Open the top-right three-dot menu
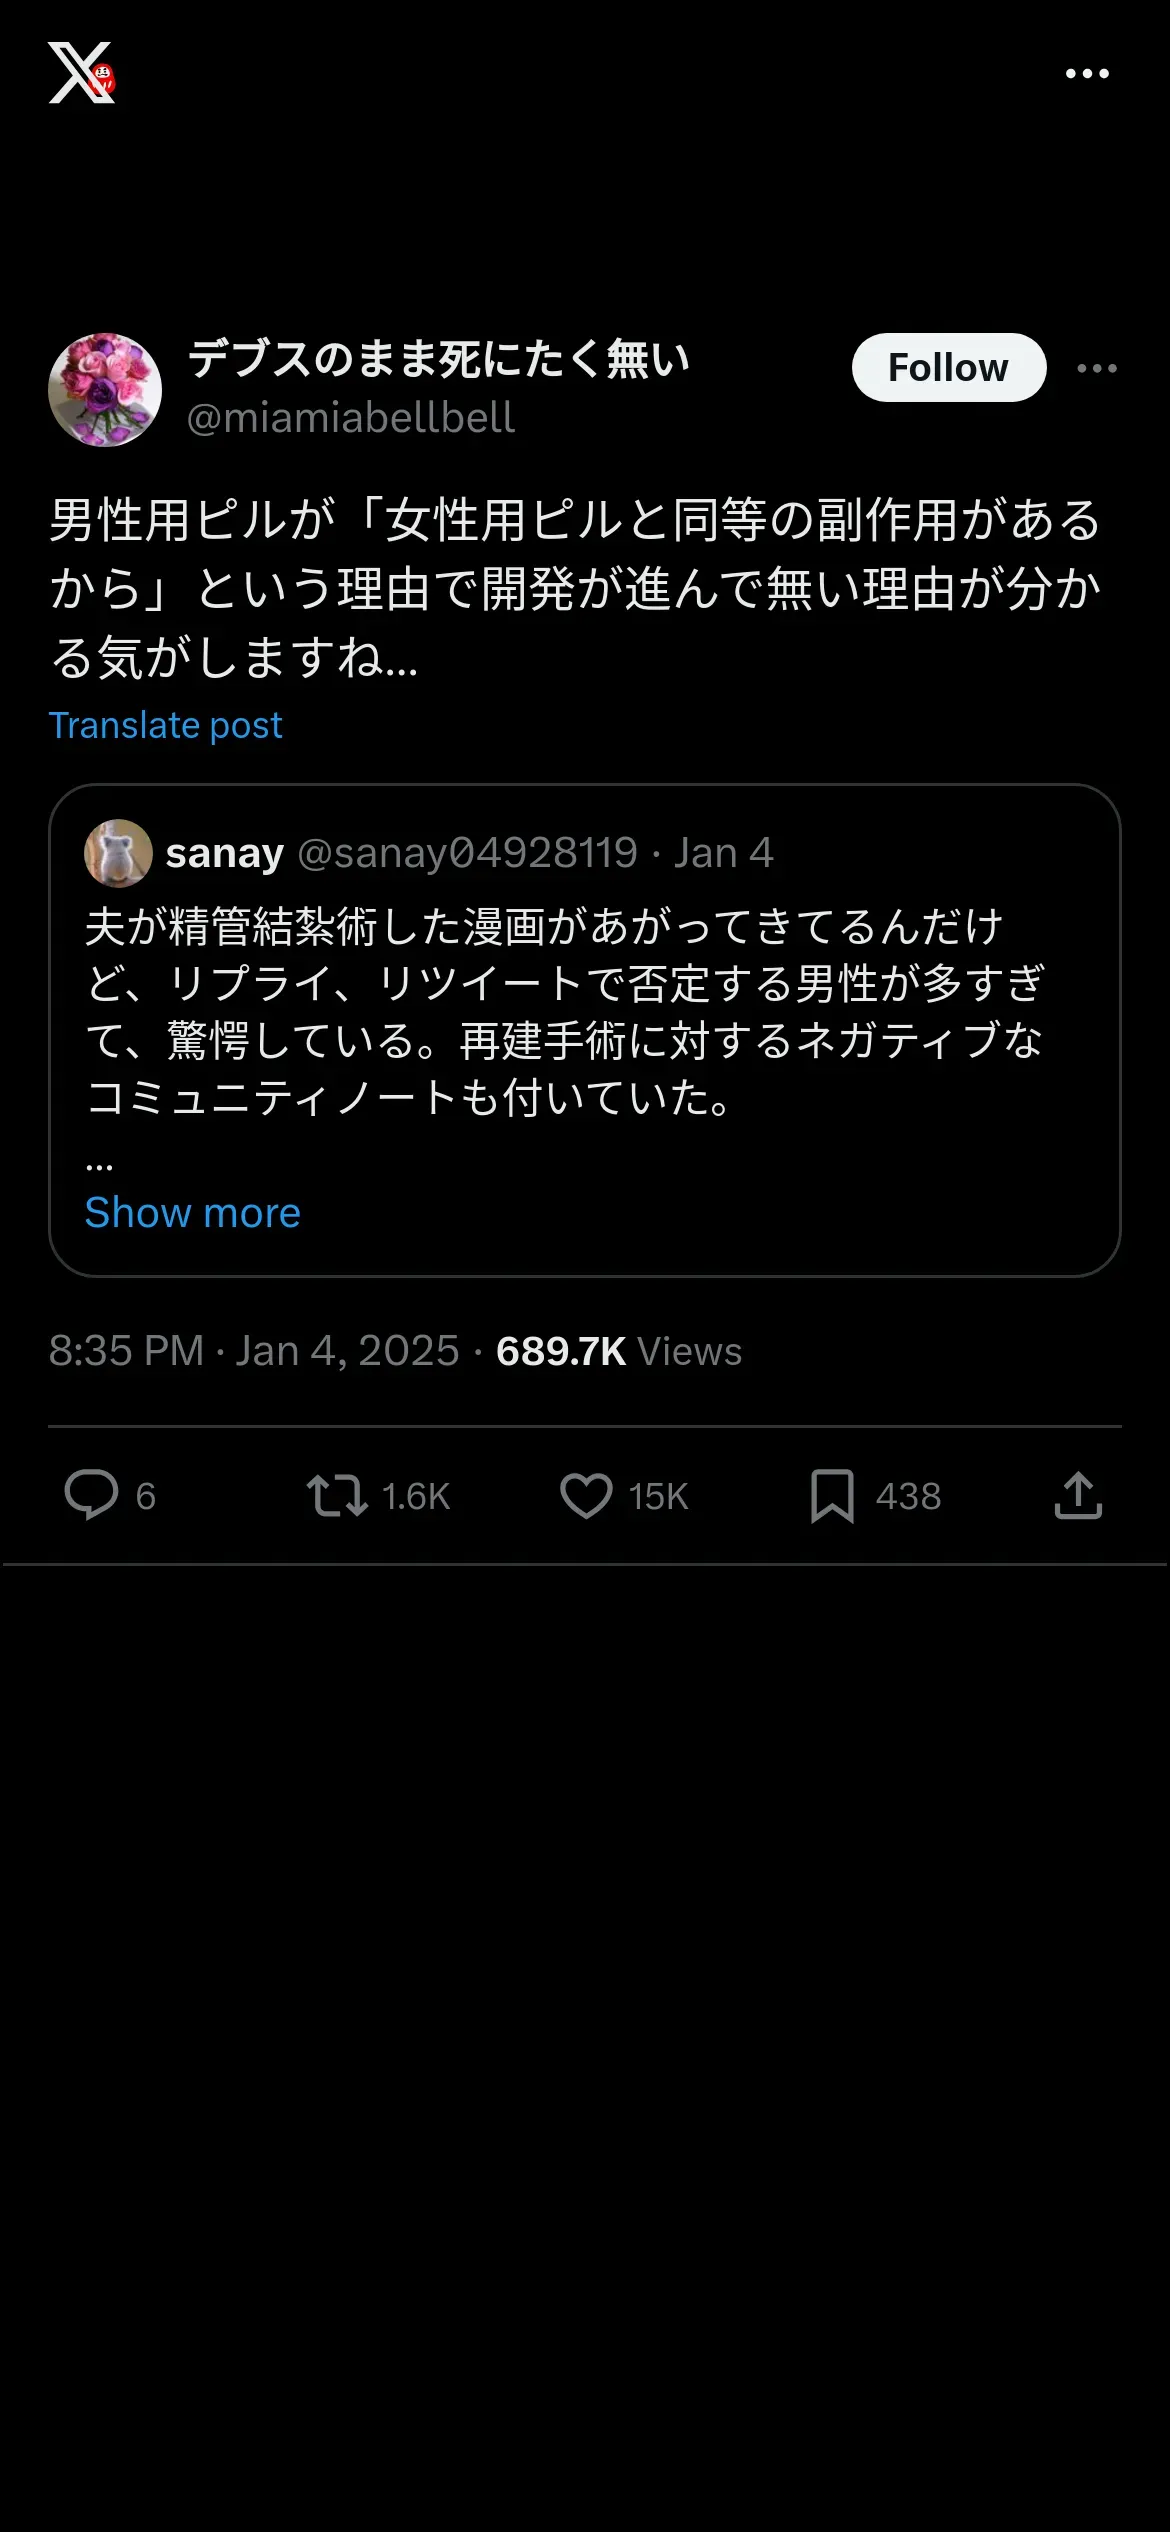This screenshot has height=2532, width=1170. (x=1087, y=74)
